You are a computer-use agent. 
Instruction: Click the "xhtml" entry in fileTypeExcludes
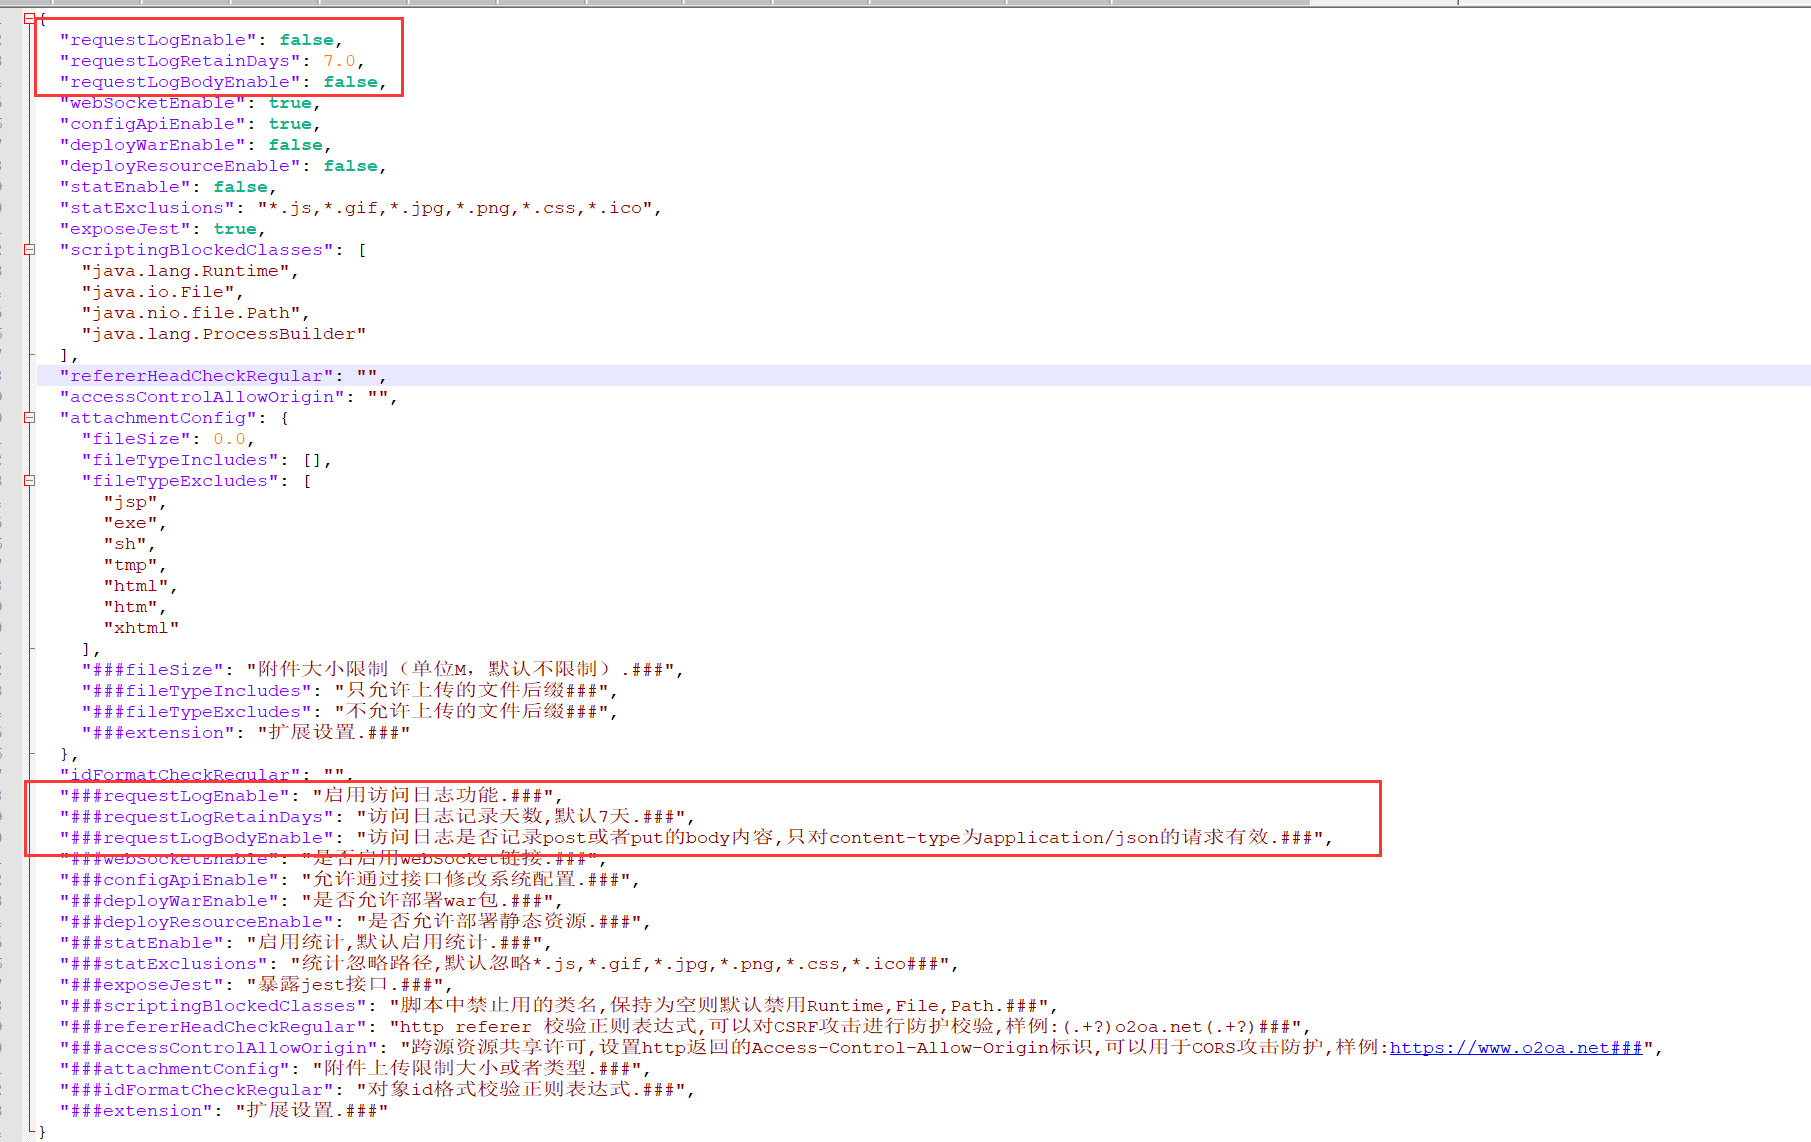141,628
